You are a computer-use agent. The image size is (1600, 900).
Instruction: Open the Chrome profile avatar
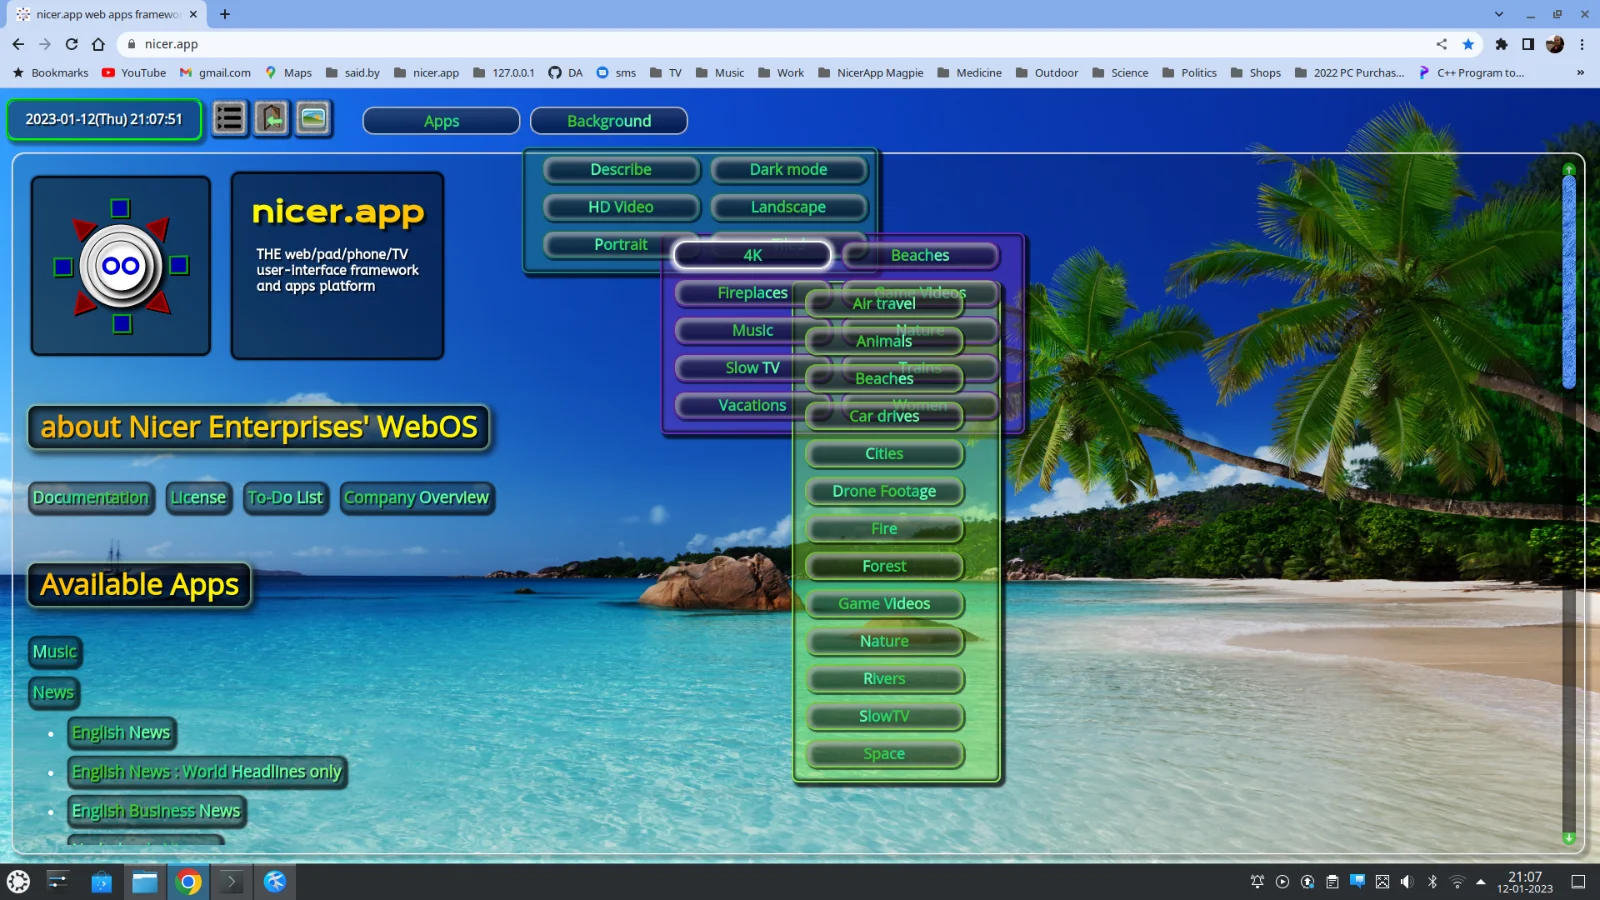(1555, 44)
